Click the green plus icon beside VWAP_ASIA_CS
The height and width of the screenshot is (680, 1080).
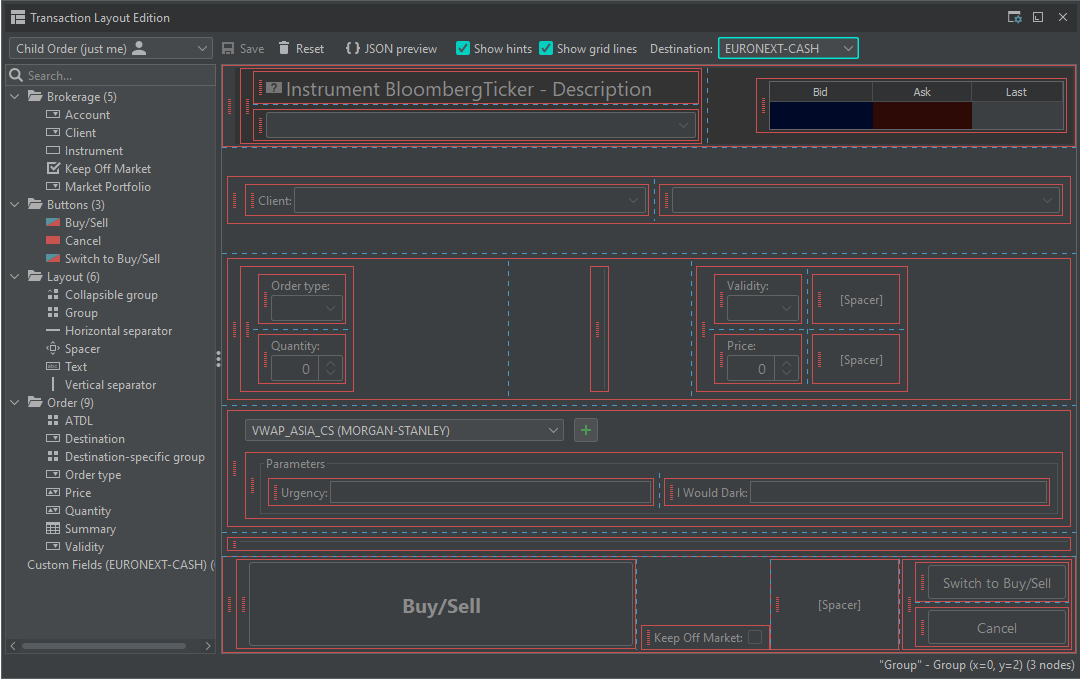coord(585,428)
